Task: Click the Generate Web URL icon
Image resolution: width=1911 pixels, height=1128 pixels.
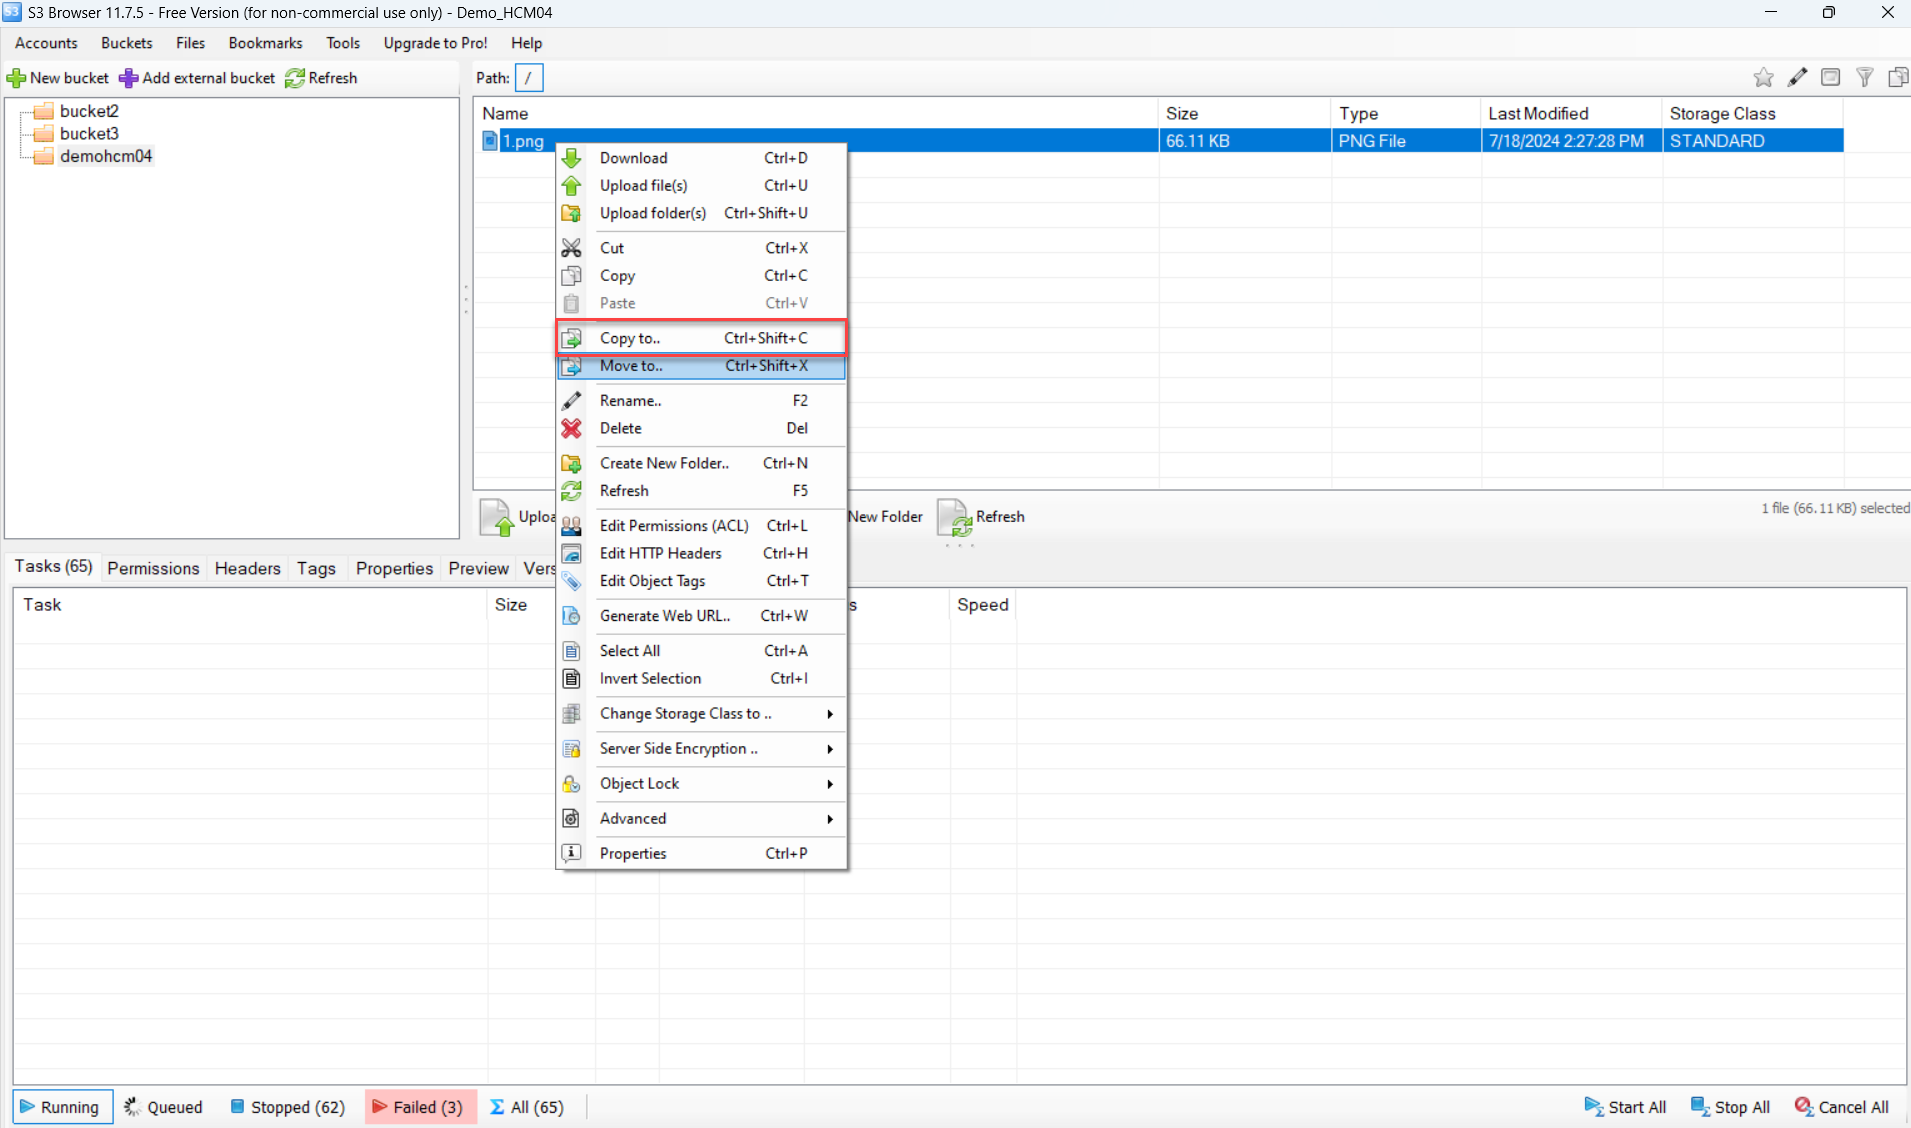Action: click(x=571, y=616)
